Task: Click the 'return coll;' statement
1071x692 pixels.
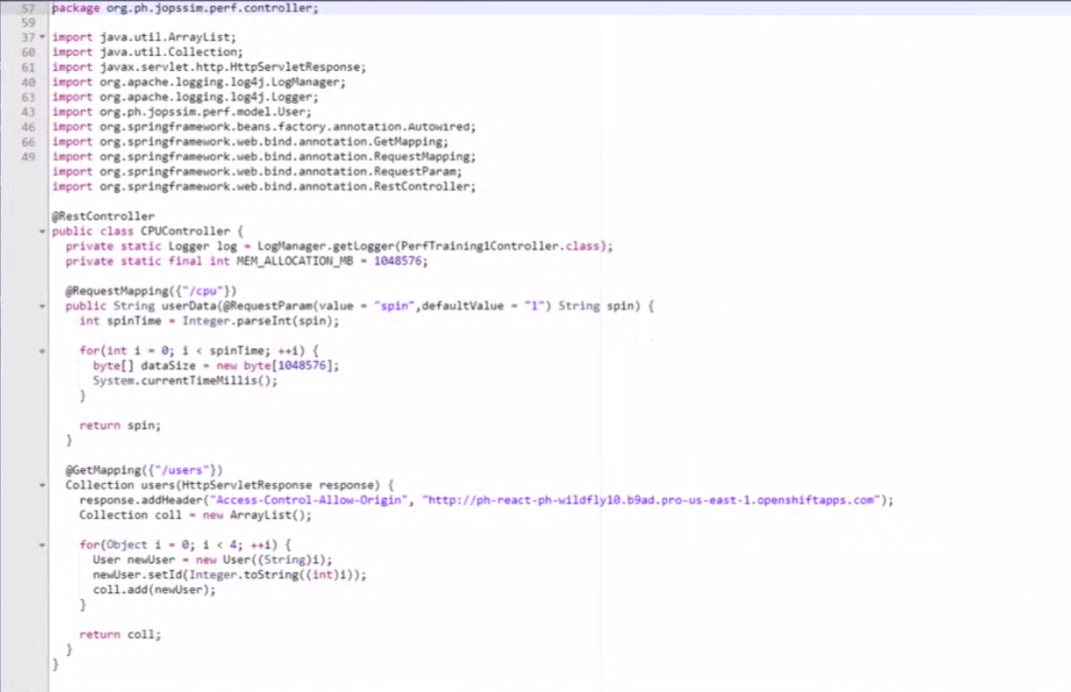Action: (x=120, y=635)
